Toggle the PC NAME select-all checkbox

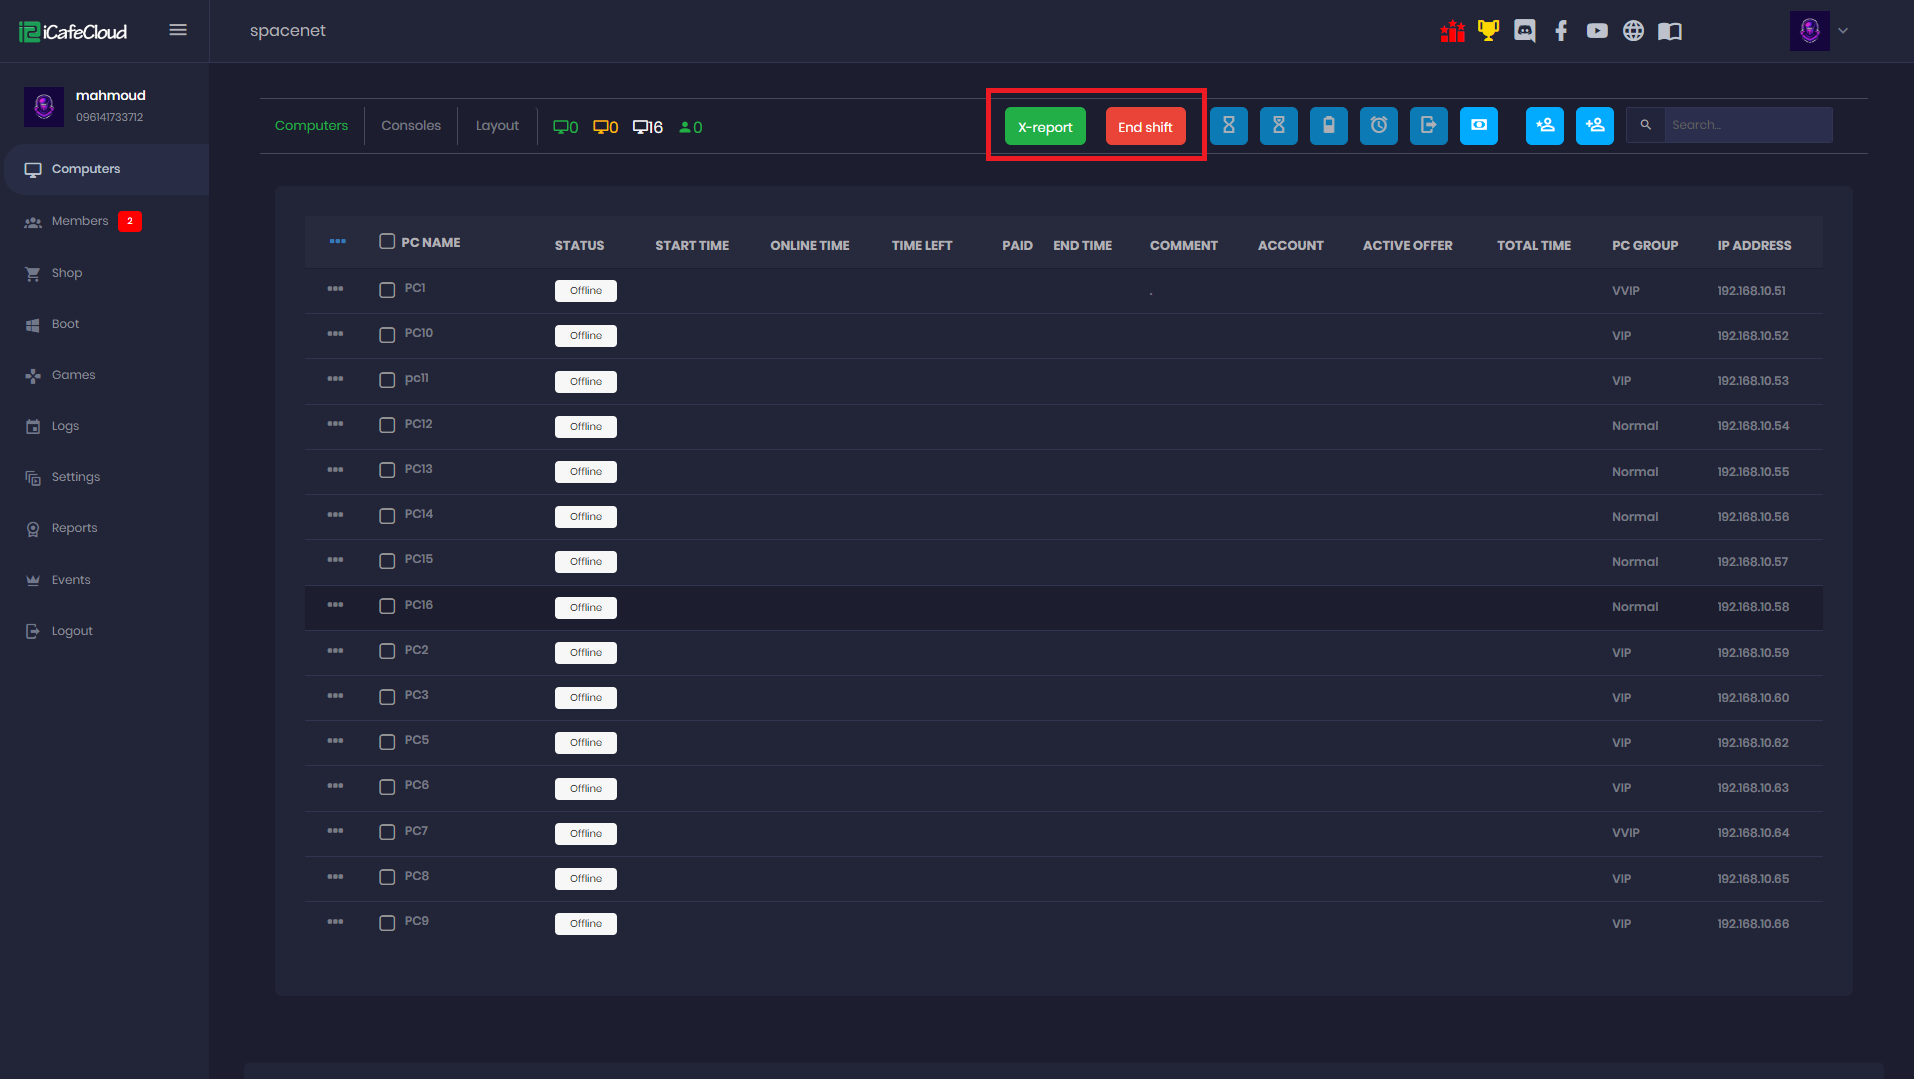pos(387,241)
